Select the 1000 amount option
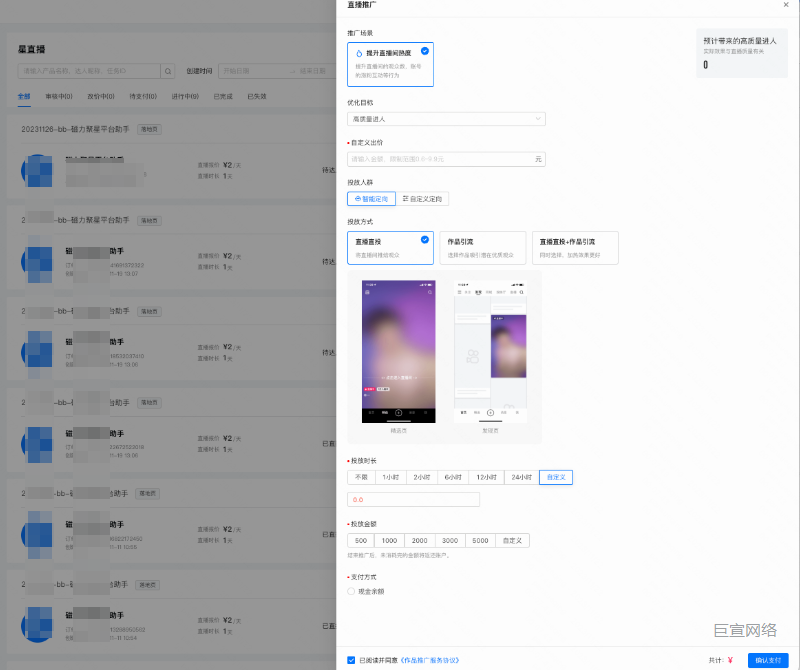 pos(389,540)
